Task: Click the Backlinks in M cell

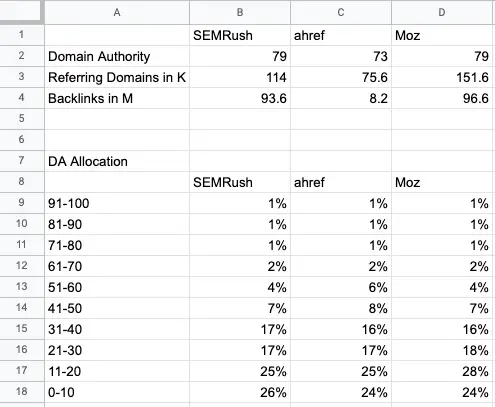Action: click(x=117, y=98)
